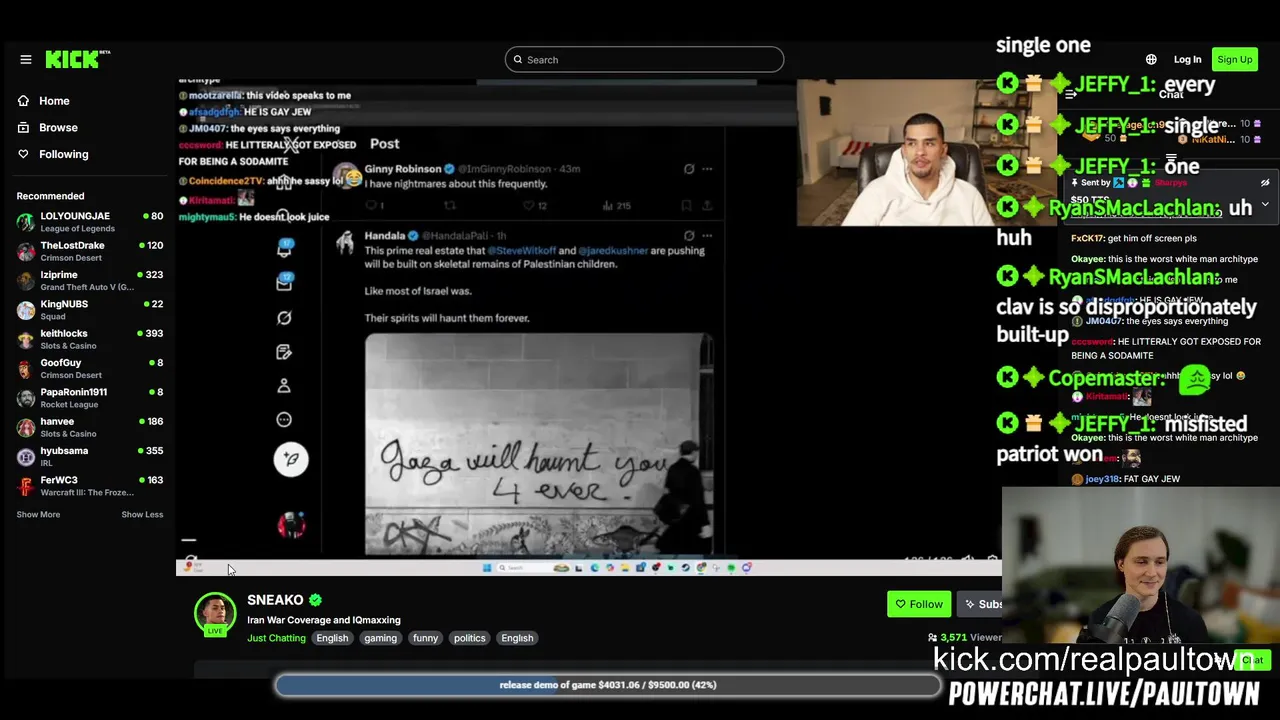Hide the pinned message eye icon

tap(1265, 183)
